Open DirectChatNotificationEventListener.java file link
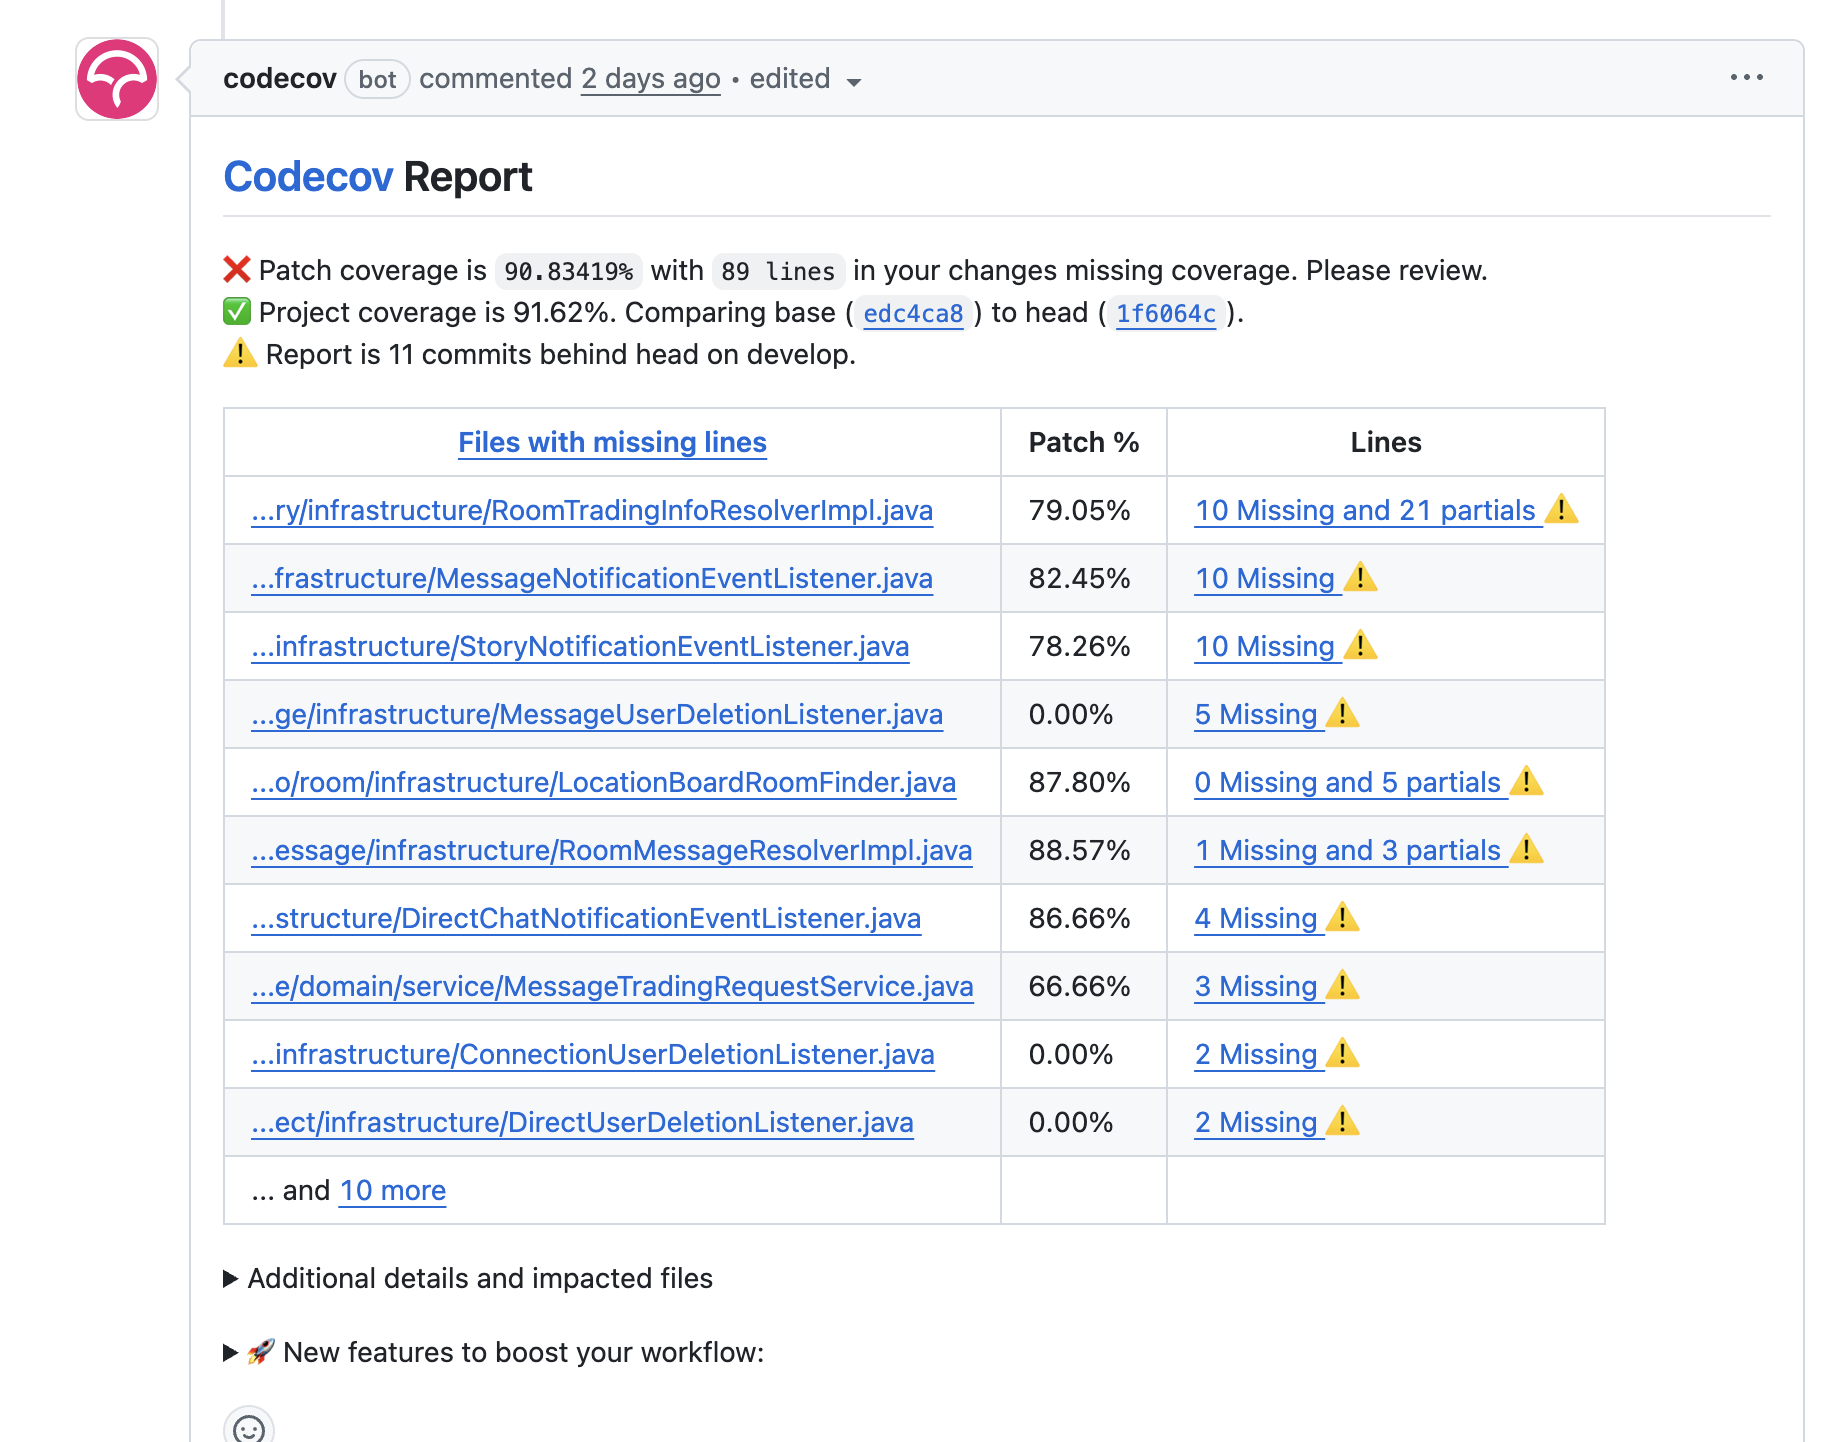 [586, 918]
